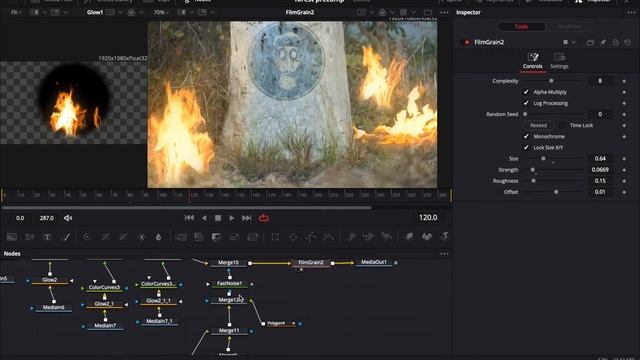Add a BSpline mask from toolbar
The width and height of the screenshot is (640, 360).
[x=329, y=237]
